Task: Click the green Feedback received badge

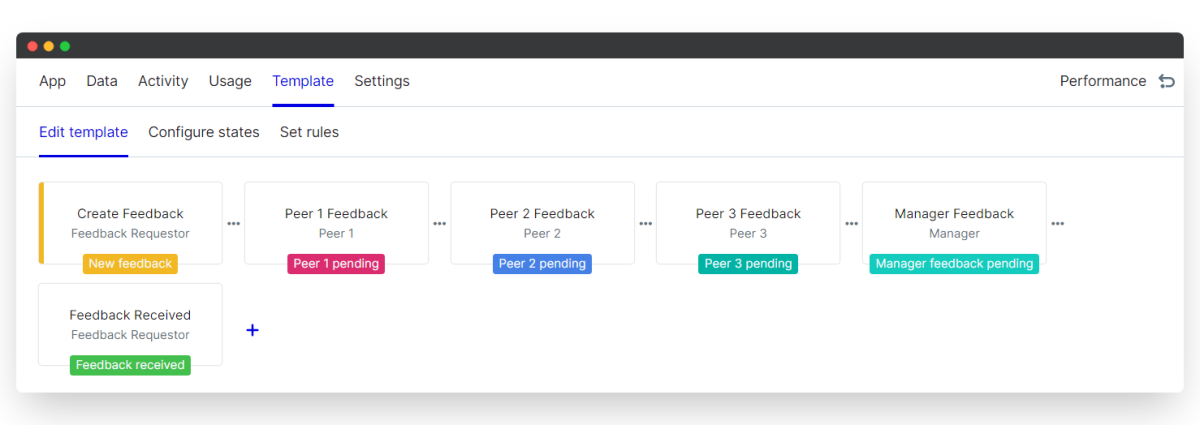Action: (x=130, y=365)
